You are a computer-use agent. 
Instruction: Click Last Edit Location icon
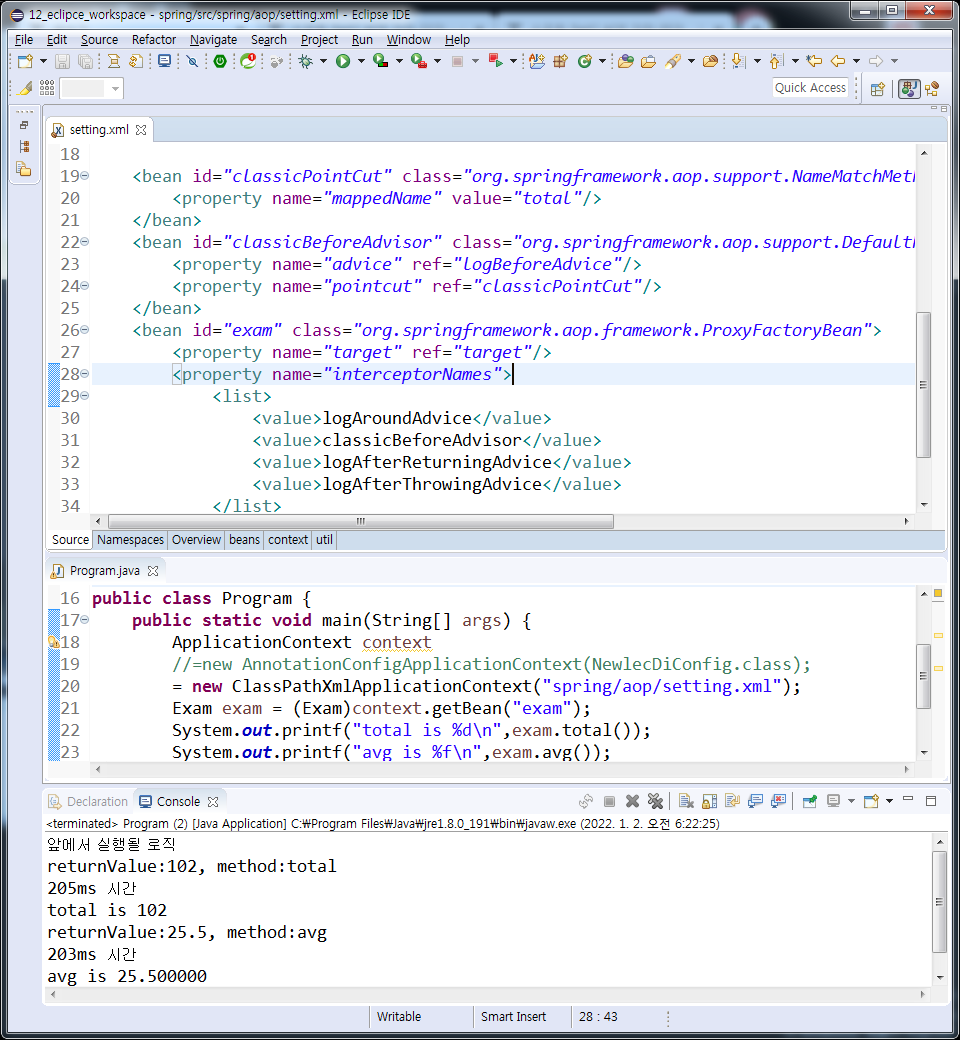pos(814,62)
